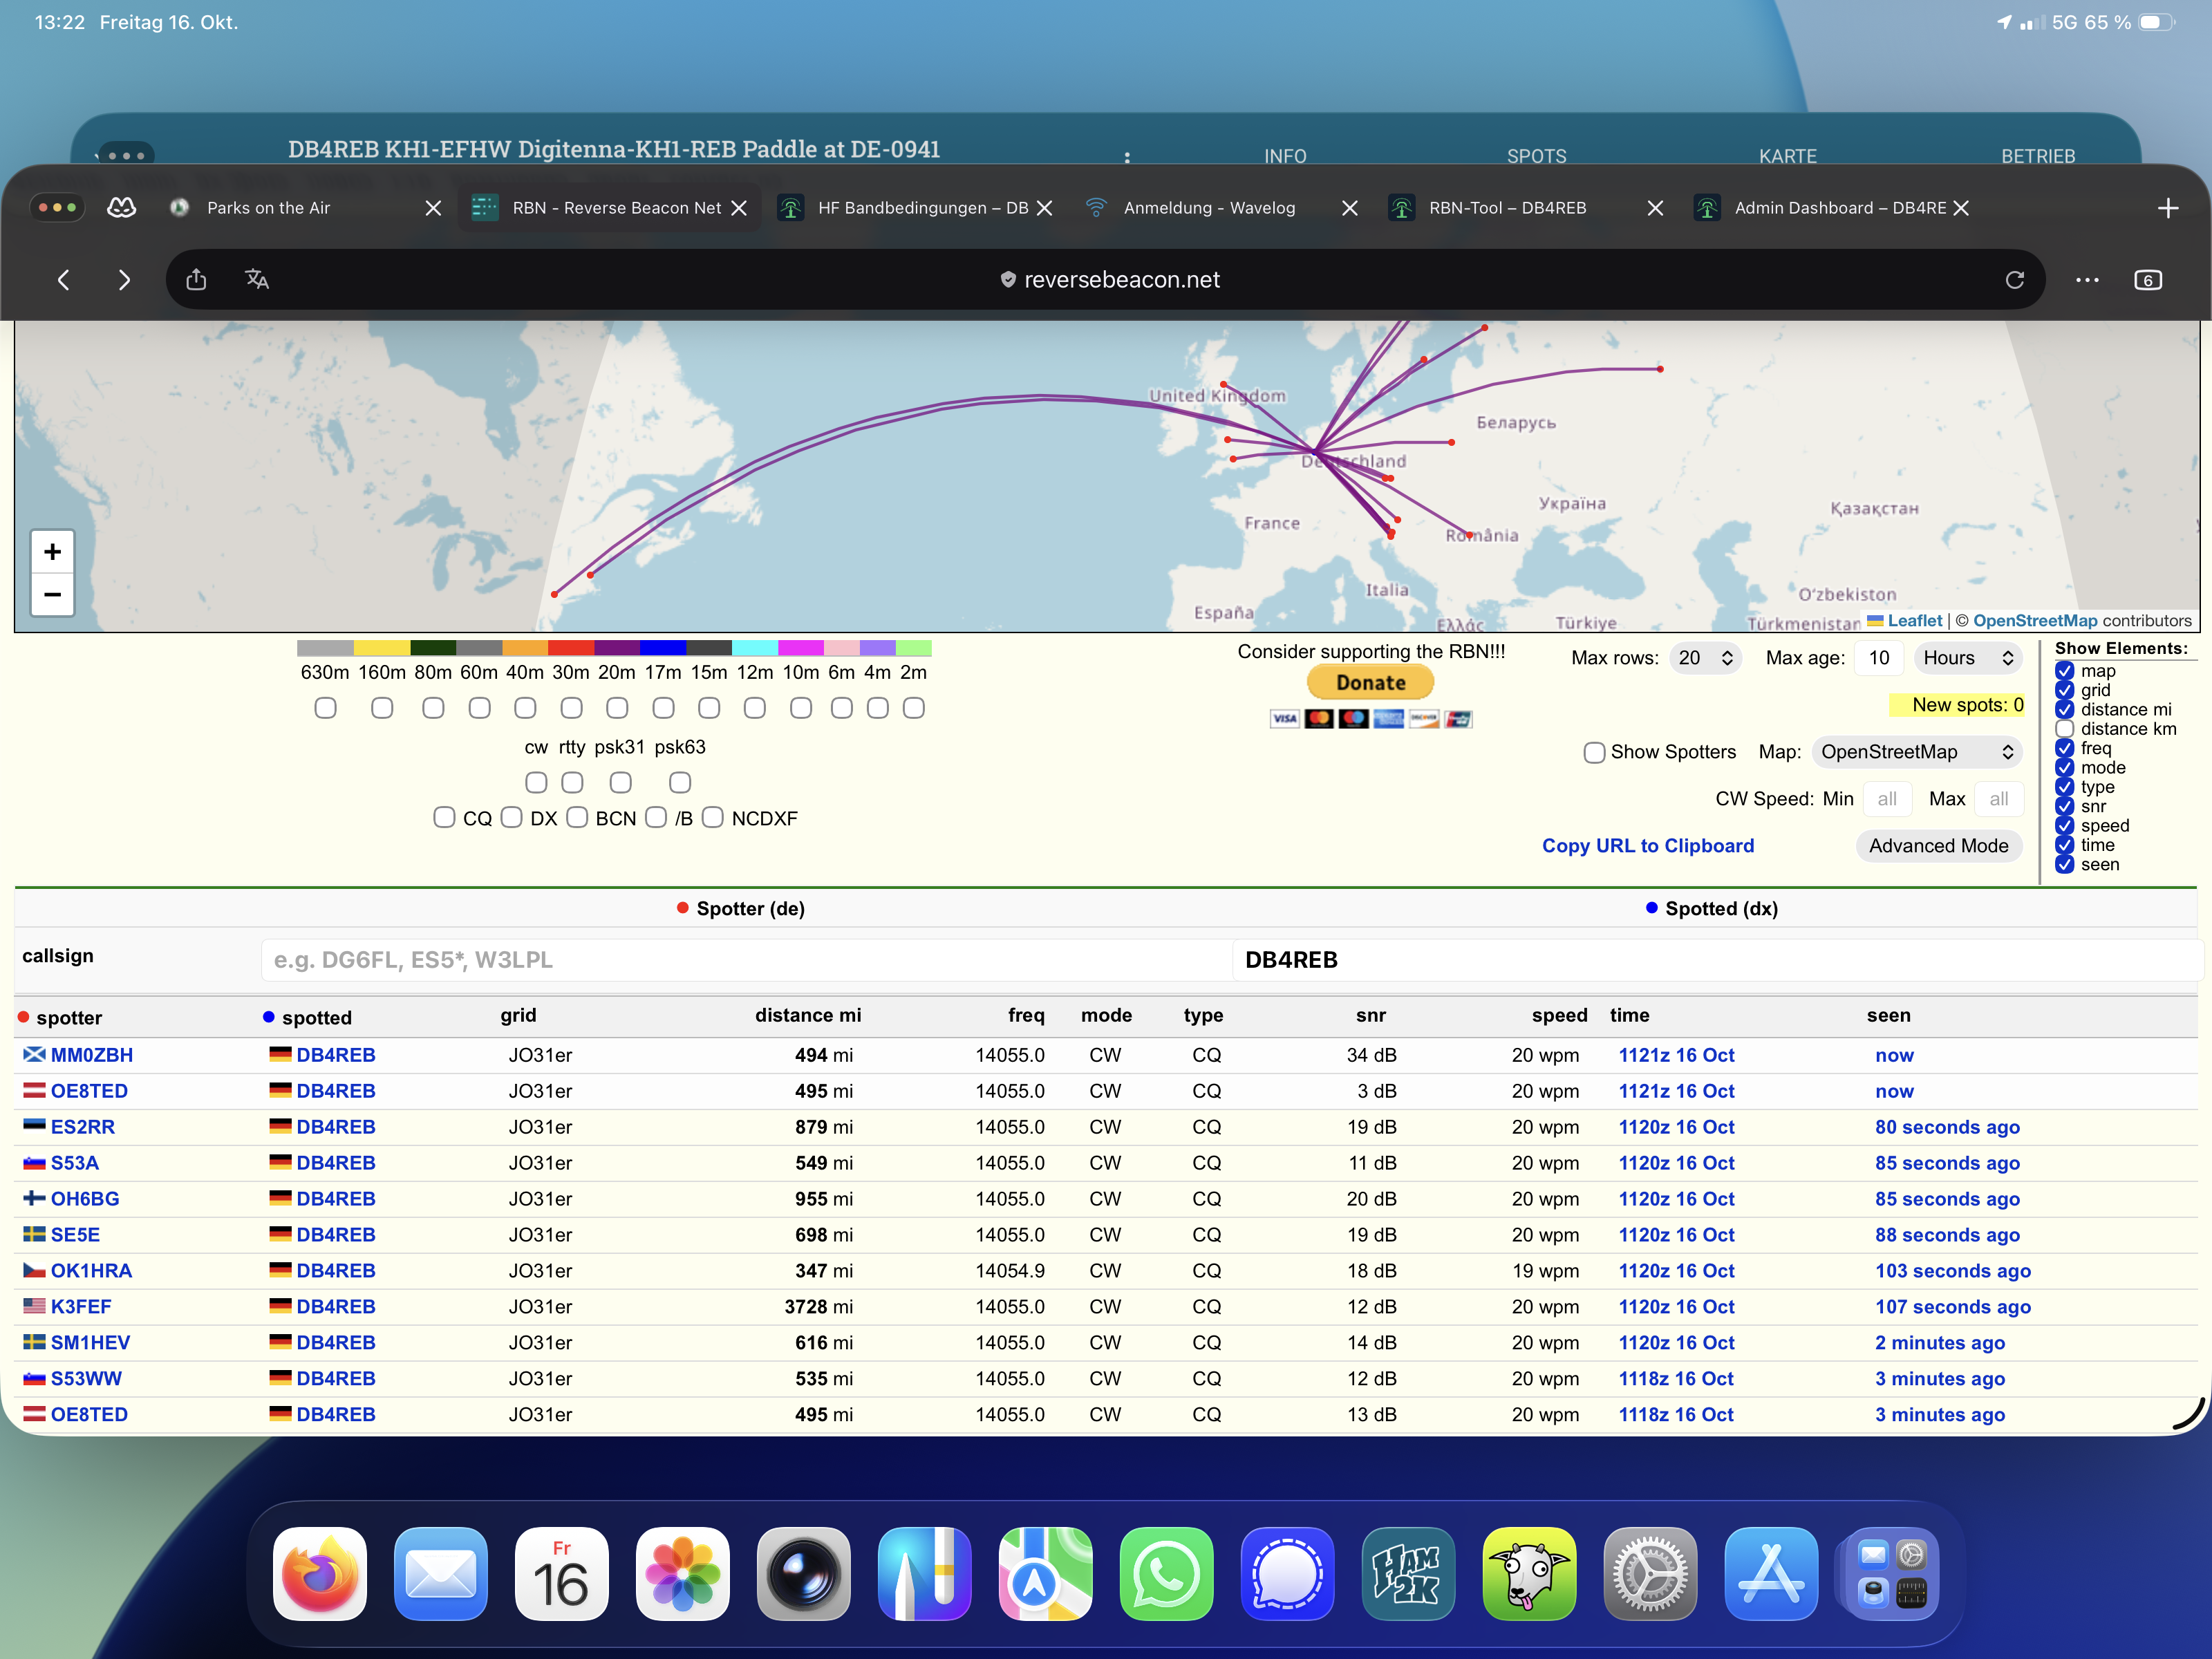
Task: Uncheck the map element checkbox
Action: (x=2065, y=671)
